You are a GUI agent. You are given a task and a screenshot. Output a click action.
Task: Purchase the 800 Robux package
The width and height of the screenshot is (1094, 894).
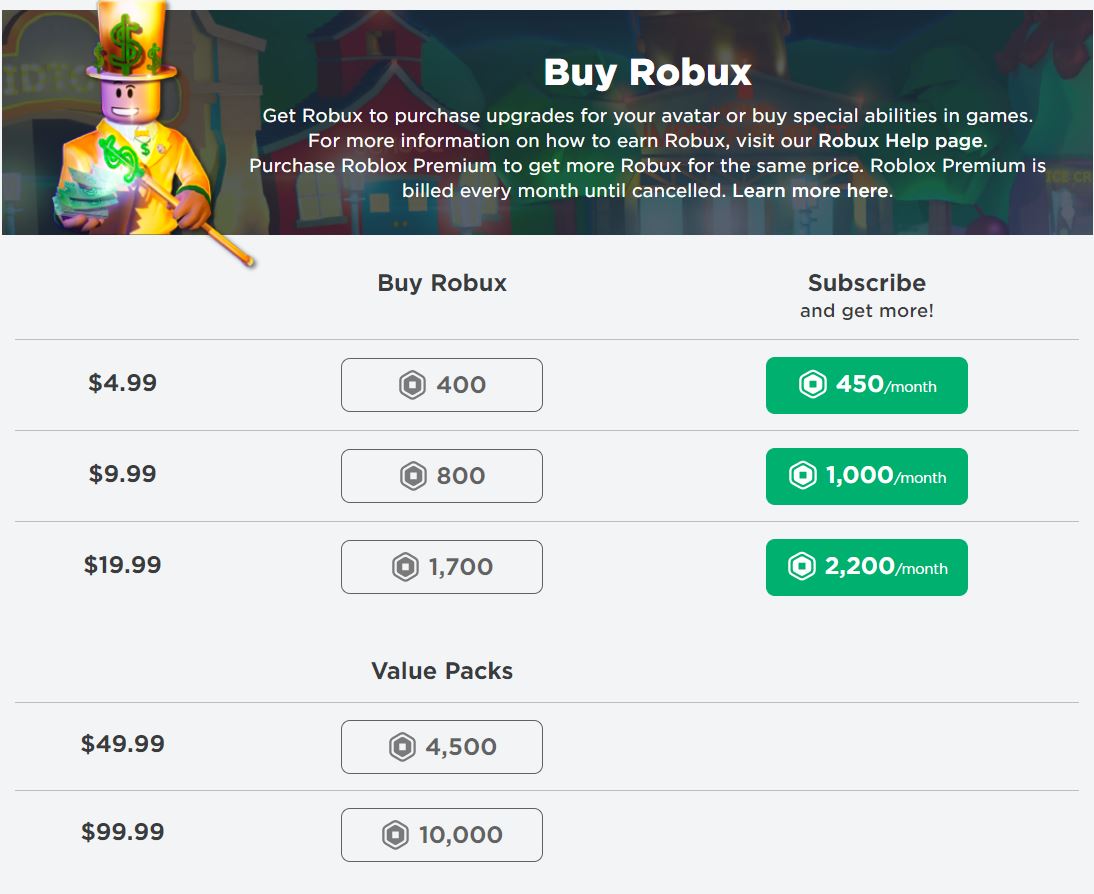click(x=442, y=476)
